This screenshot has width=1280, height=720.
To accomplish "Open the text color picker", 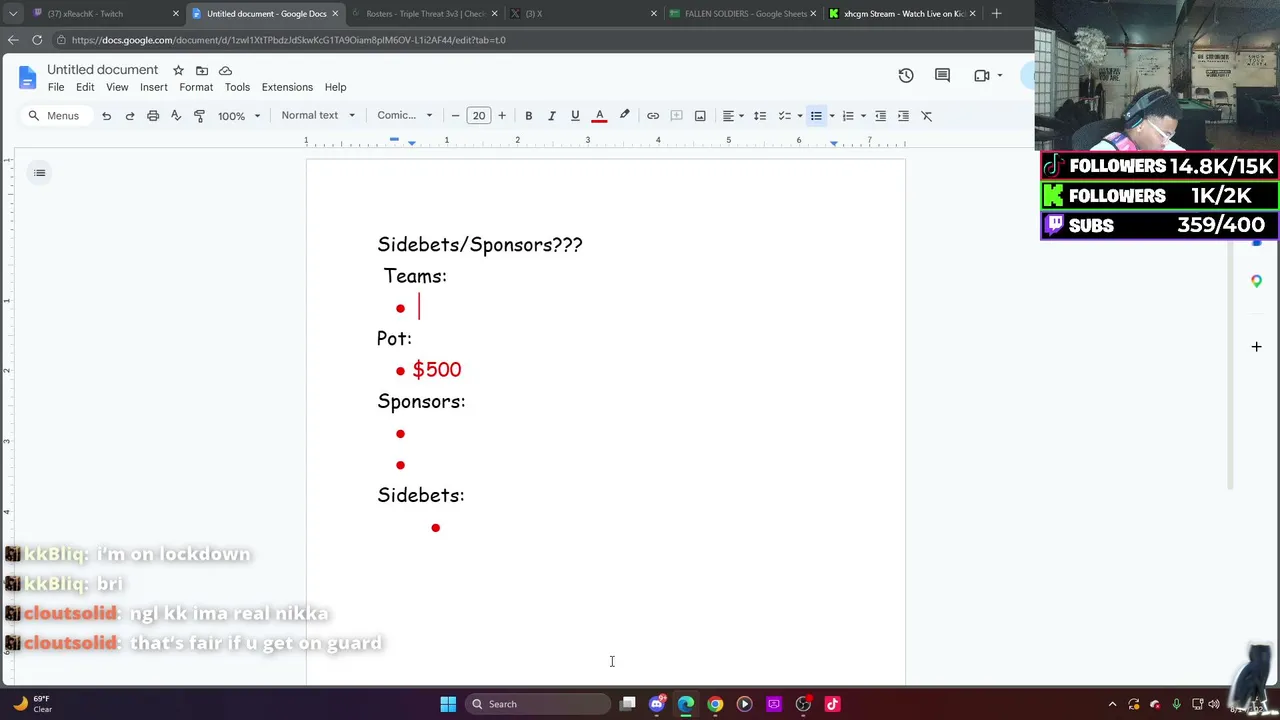I will coord(599,116).
